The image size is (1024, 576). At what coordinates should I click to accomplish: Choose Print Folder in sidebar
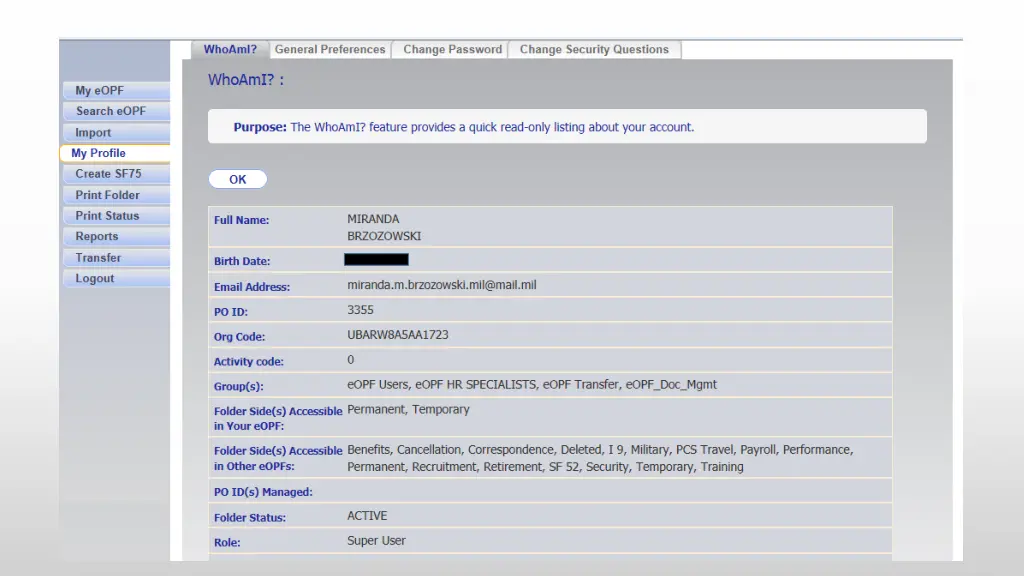(x=117, y=195)
